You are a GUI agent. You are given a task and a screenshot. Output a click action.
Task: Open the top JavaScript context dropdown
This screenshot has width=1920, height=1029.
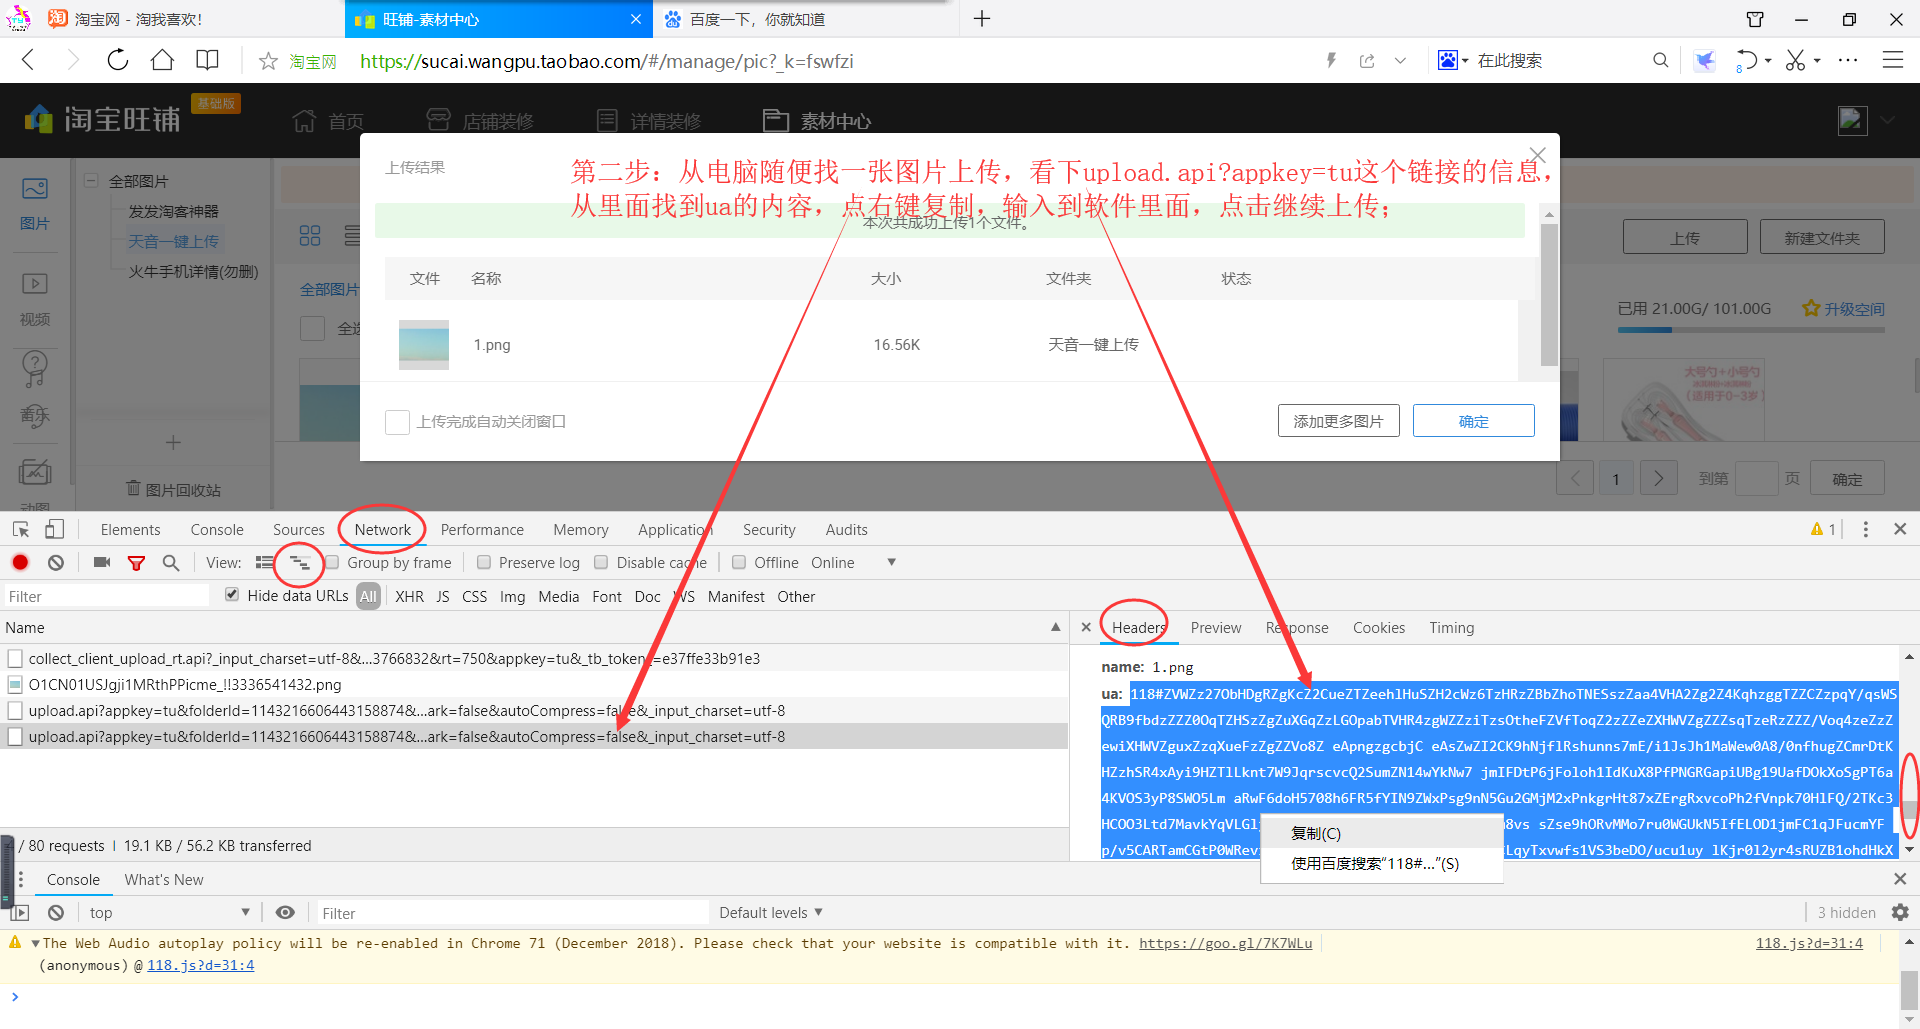click(168, 913)
